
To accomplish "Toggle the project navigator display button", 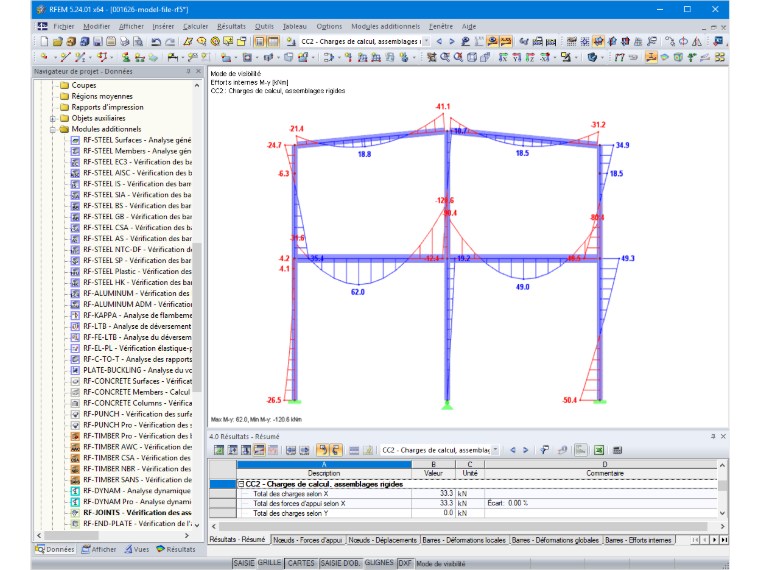I will pyautogui.click(x=260, y=42).
